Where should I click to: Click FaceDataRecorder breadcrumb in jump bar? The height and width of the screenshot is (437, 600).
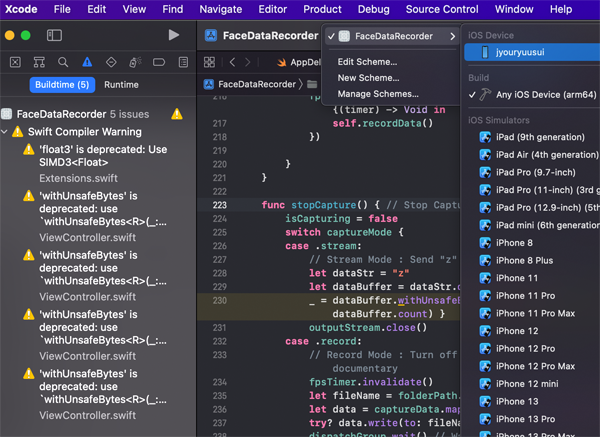(250, 84)
